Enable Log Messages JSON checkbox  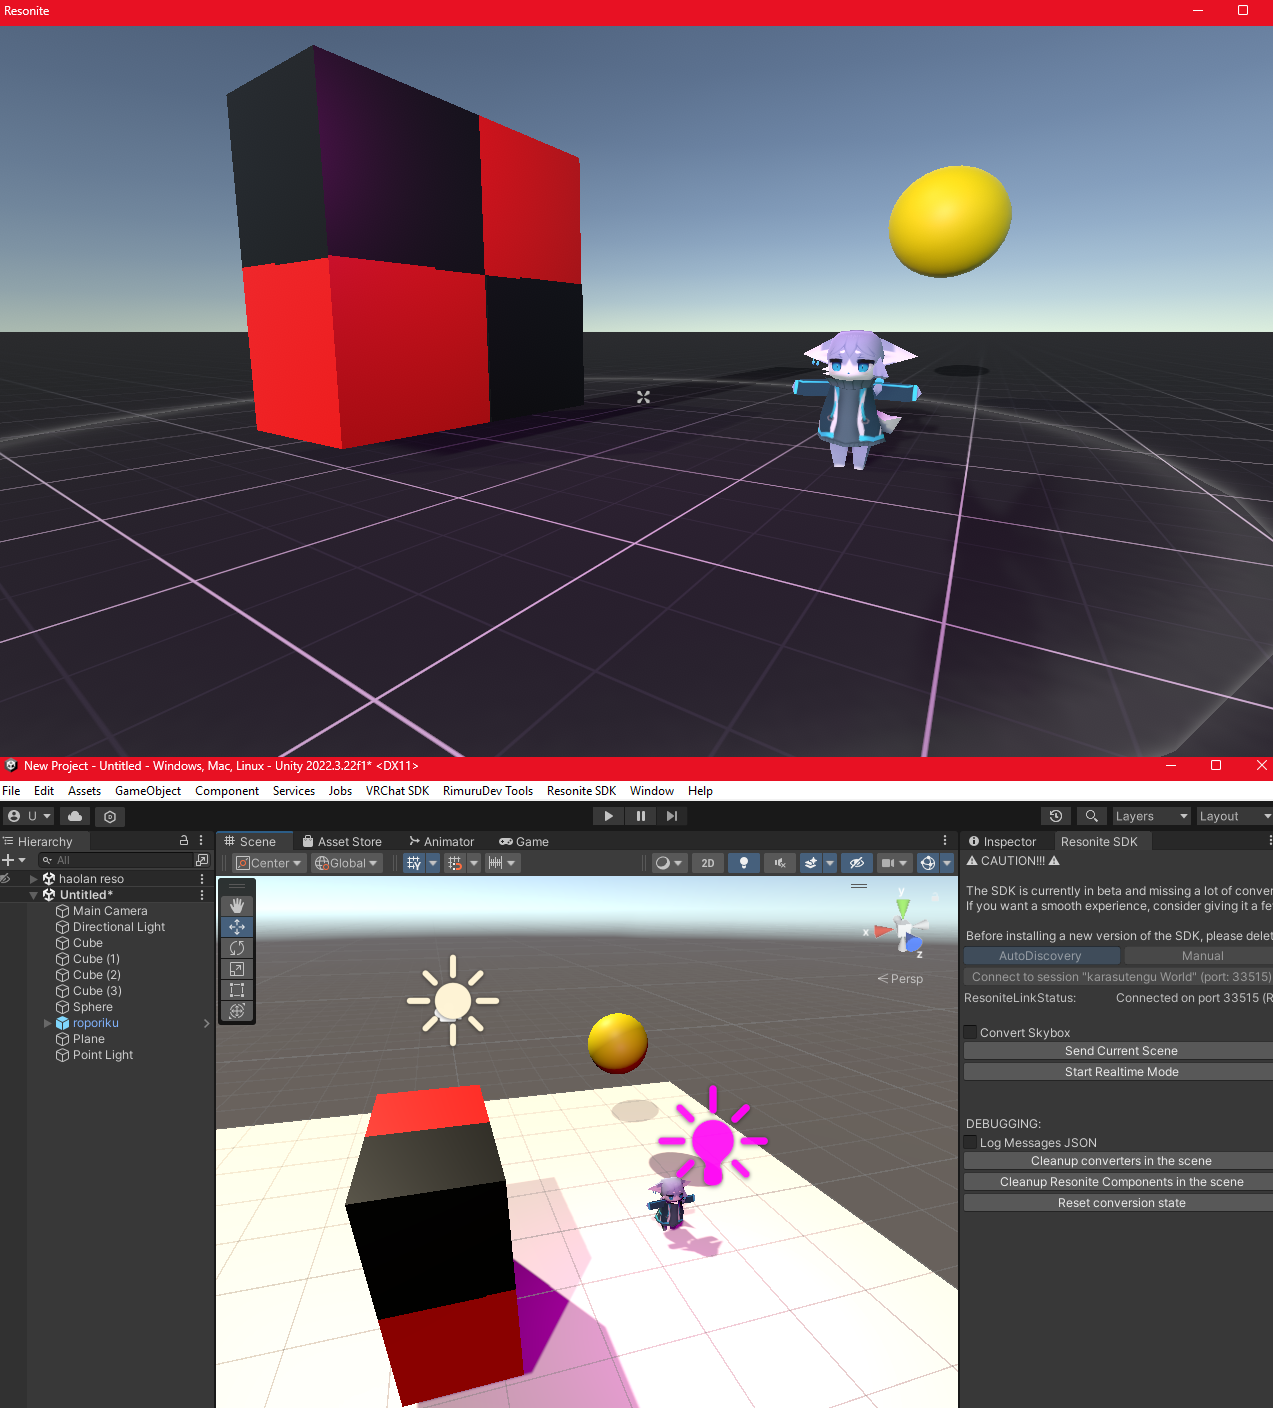pos(970,1143)
